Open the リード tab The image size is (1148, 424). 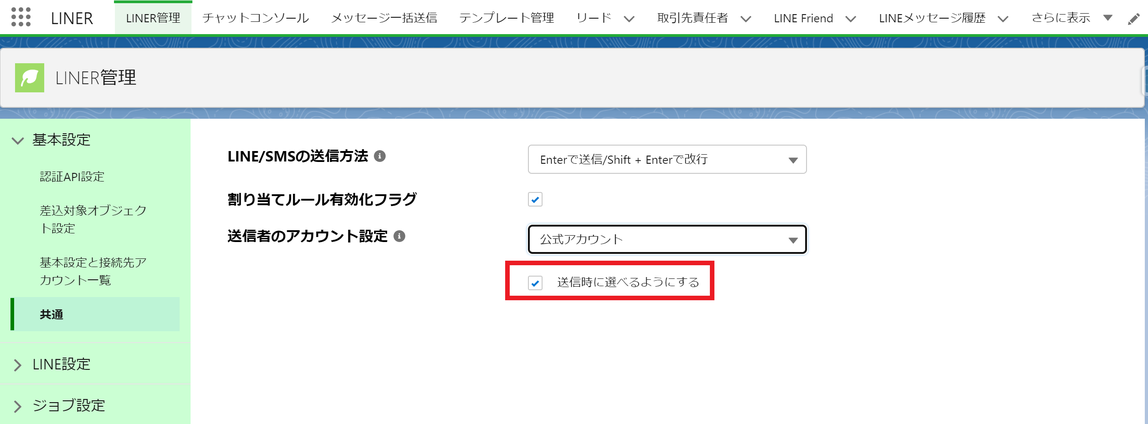593,18
